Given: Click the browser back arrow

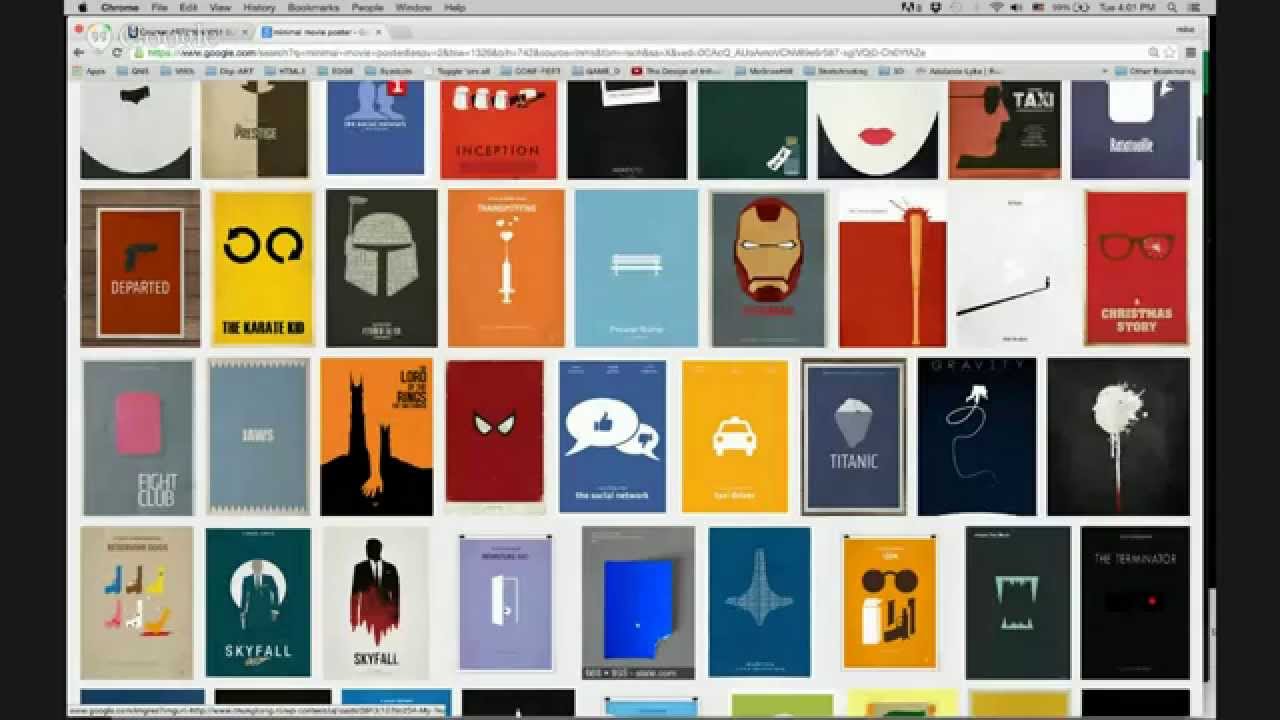Looking at the screenshot, I should pos(79,52).
